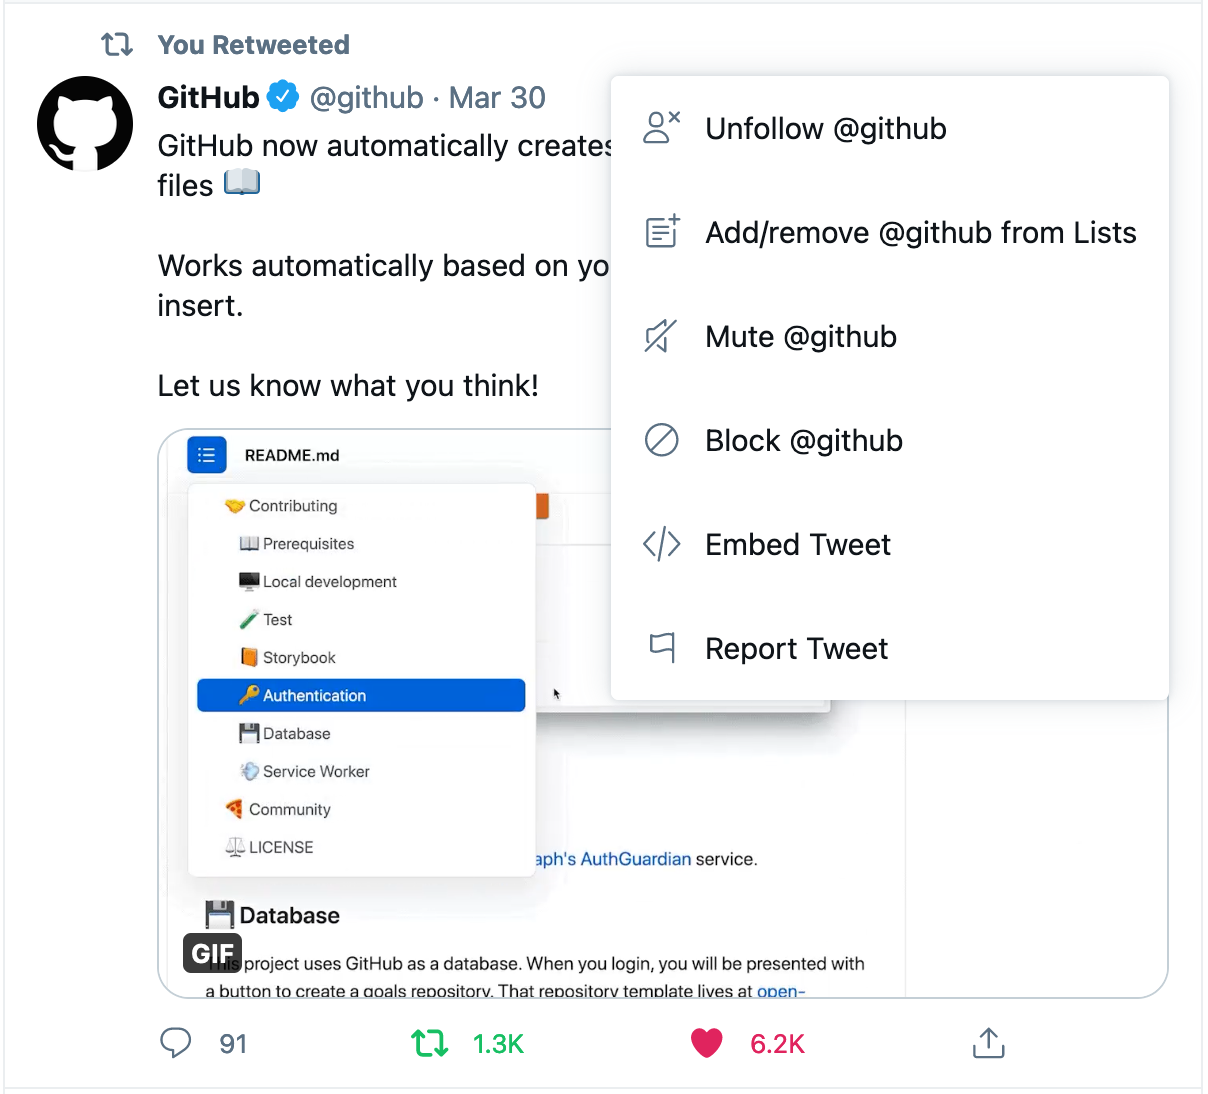The width and height of the screenshot is (1208, 1094).
Task: Click the GitHub display name
Action: pyautogui.click(x=209, y=97)
